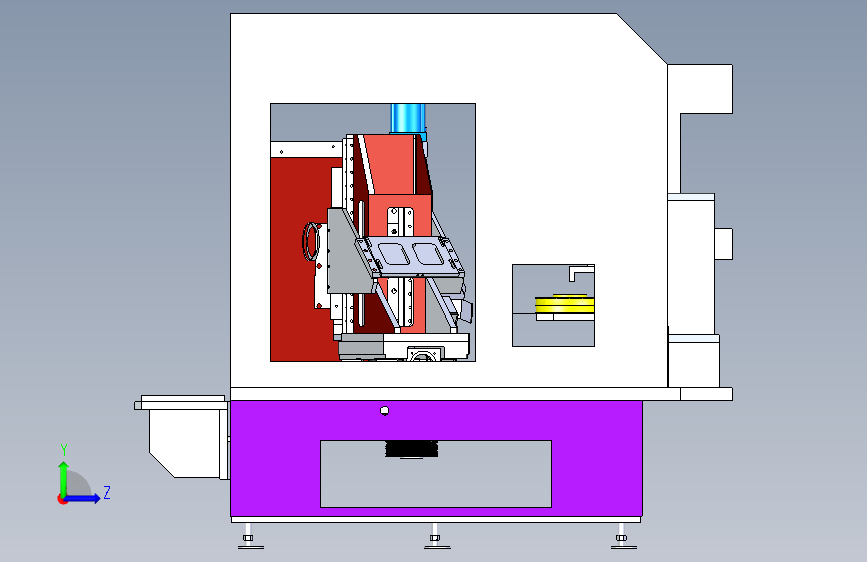The height and width of the screenshot is (562, 867).
Task: Select the middle leveling foot
Action: 437,536
